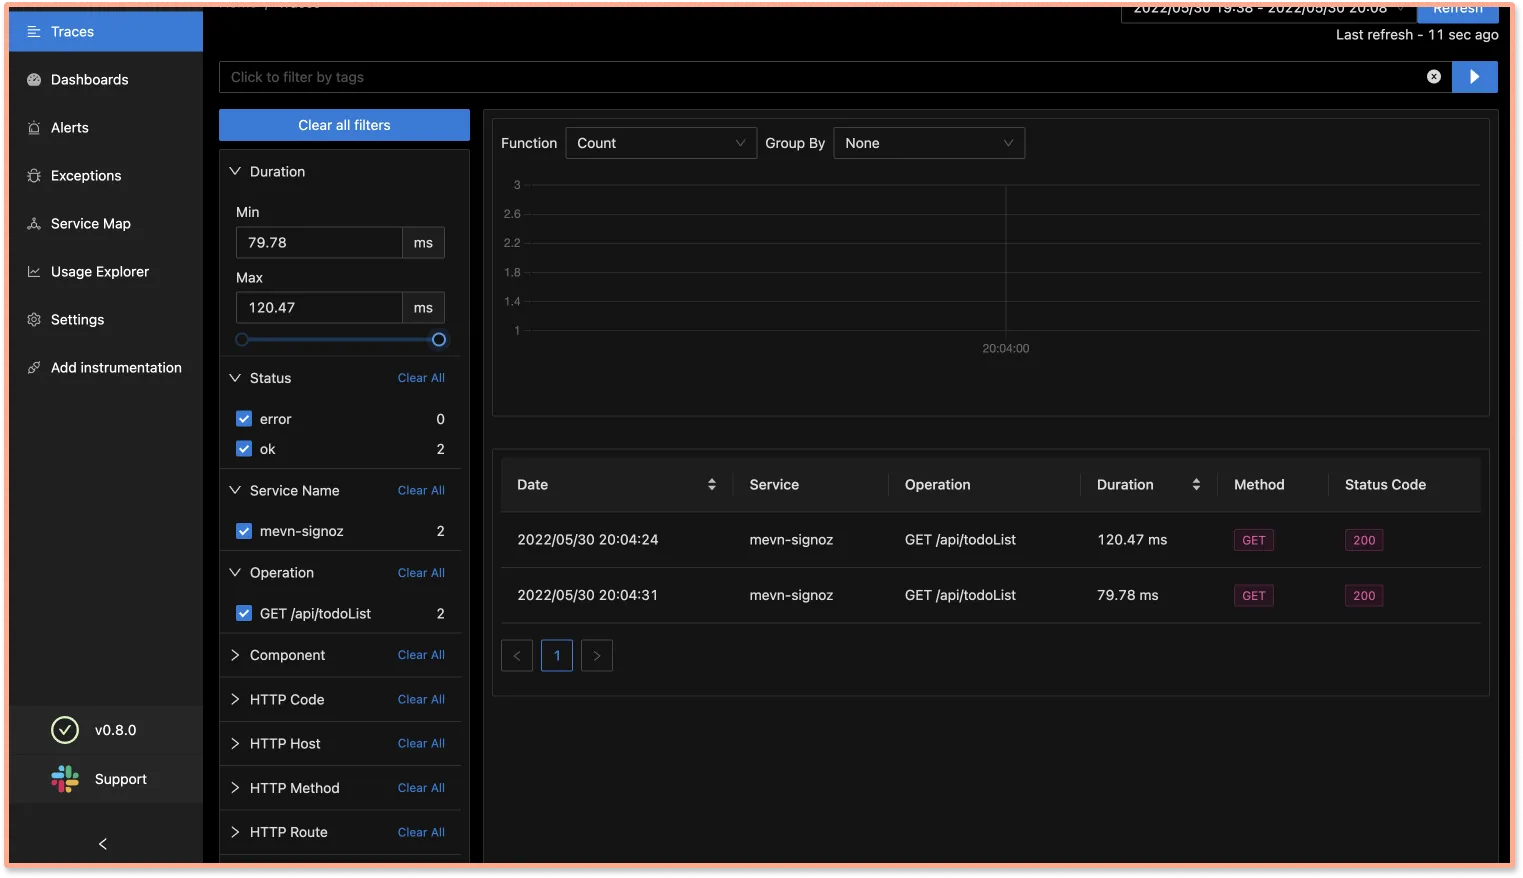The width and height of the screenshot is (1523, 878).
Task: Uncheck the GET /api/todoList operation filter
Action: click(244, 613)
